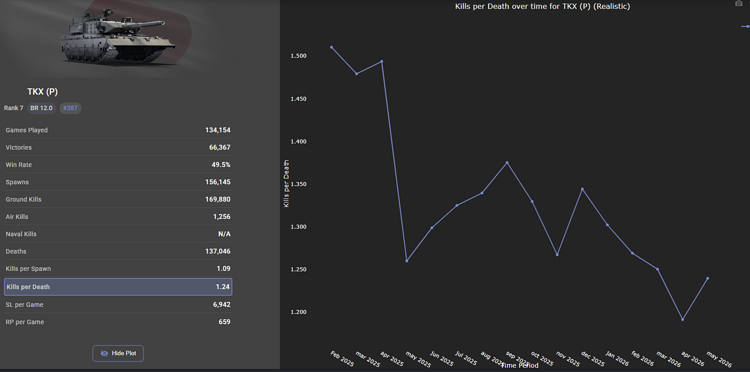The image size is (750, 372).
Task: Click the Feb 2025 data point
Action: pyautogui.click(x=331, y=47)
